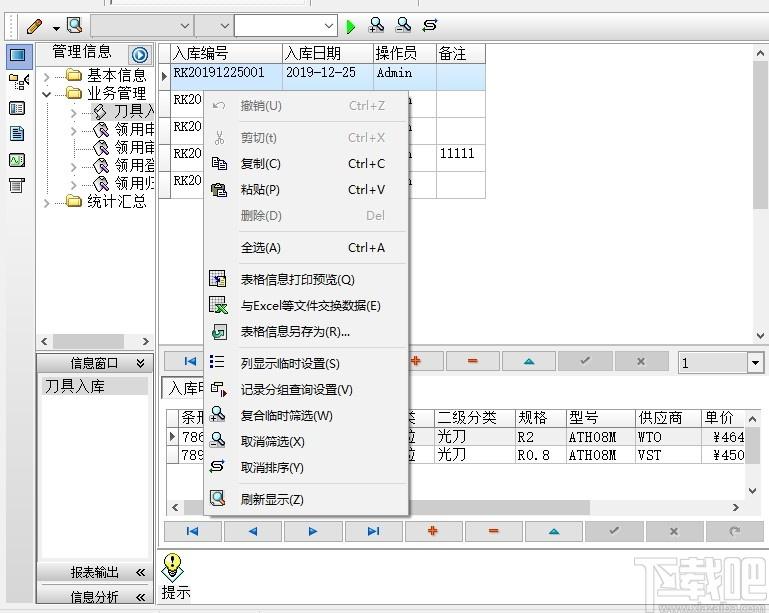Click the cancel sort toolbar icon
This screenshot has height=613, width=769.
pos(430,26)
